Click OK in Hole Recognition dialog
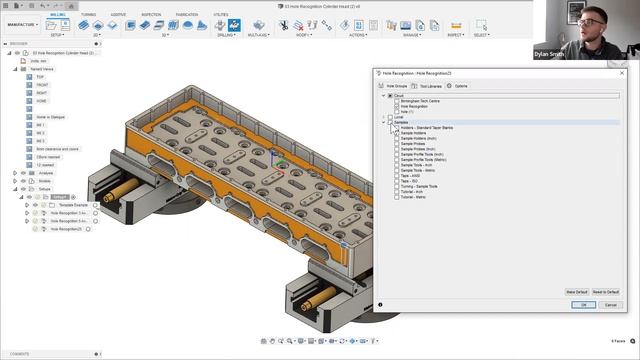Image resolution: width=640 pixels, height=360 pixels. click(x=583, y=305)
